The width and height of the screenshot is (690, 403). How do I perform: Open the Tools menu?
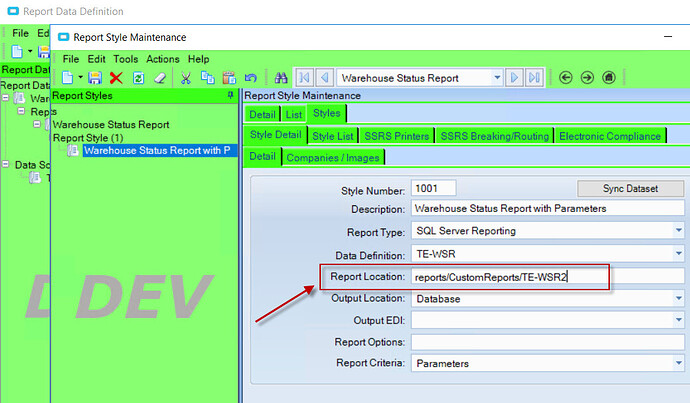[x=125, y=59]
